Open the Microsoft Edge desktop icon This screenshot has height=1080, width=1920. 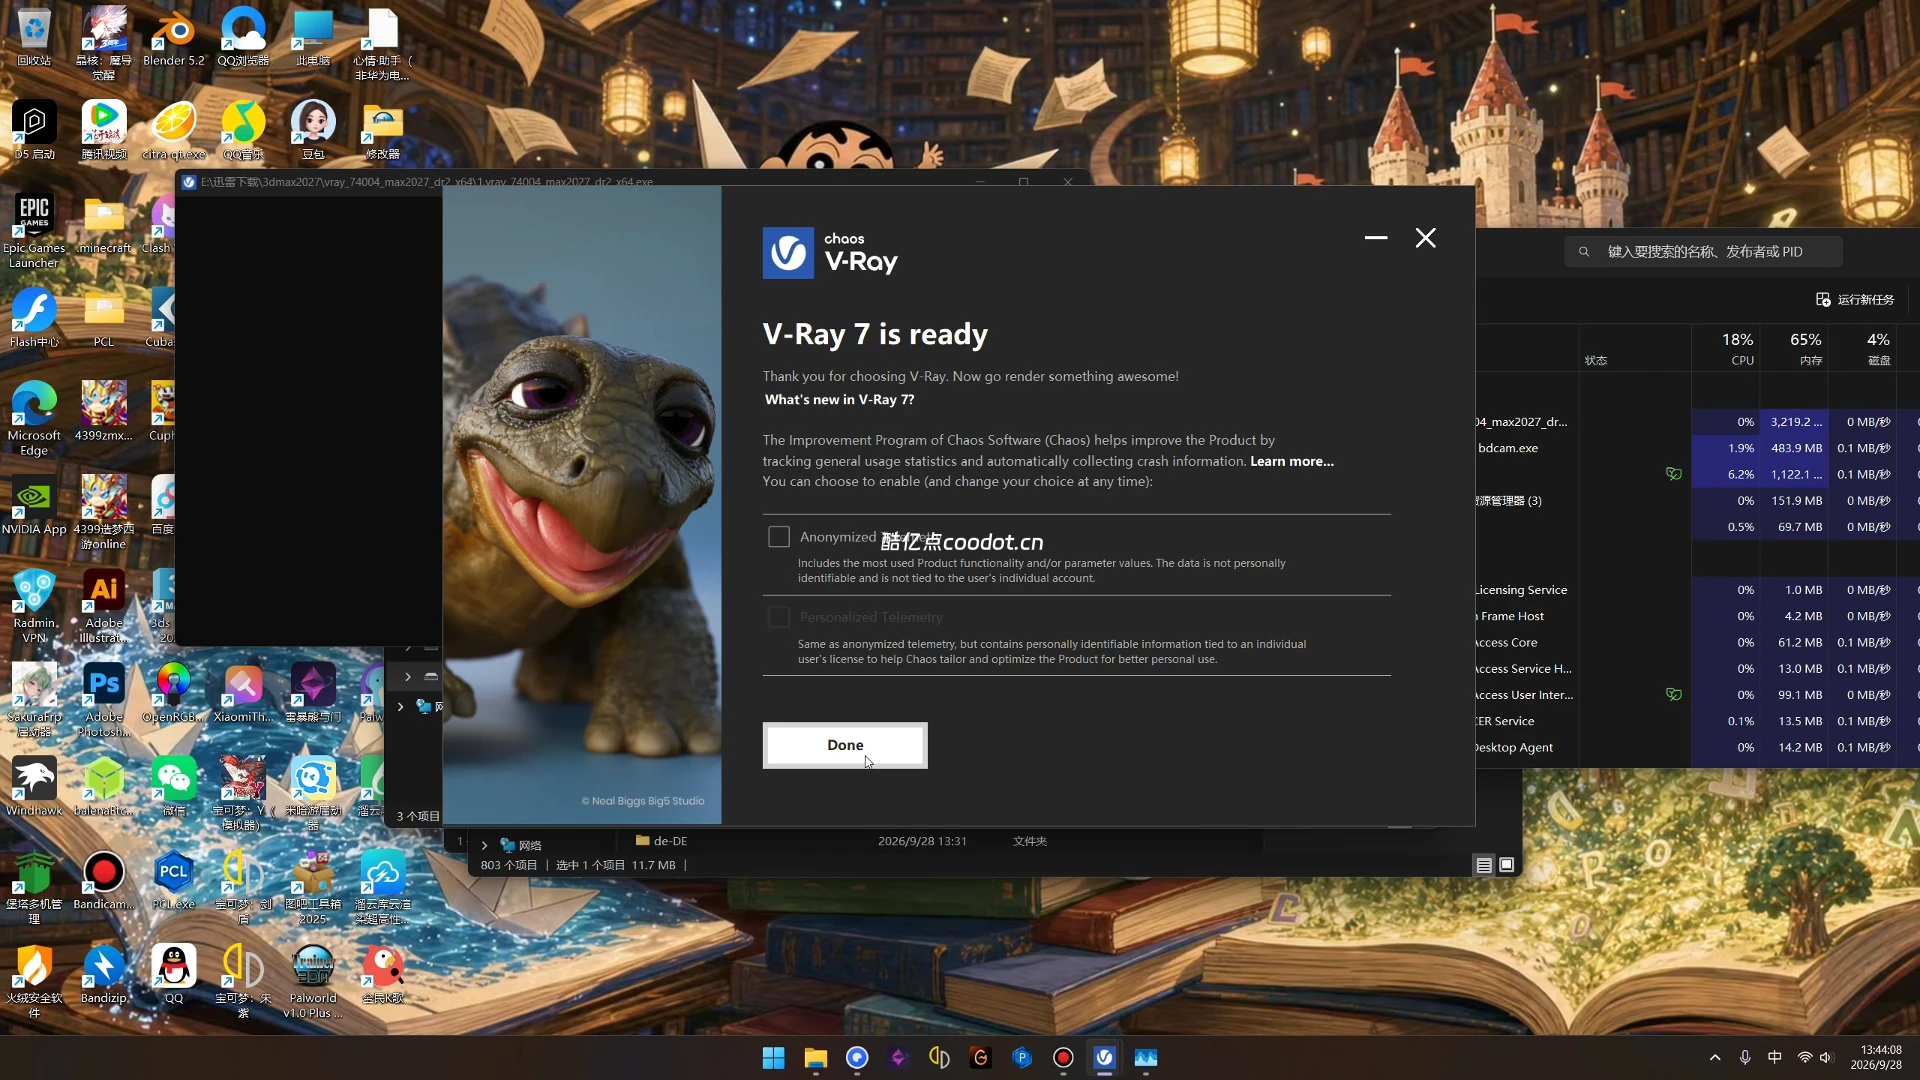[x=34, y=418]
